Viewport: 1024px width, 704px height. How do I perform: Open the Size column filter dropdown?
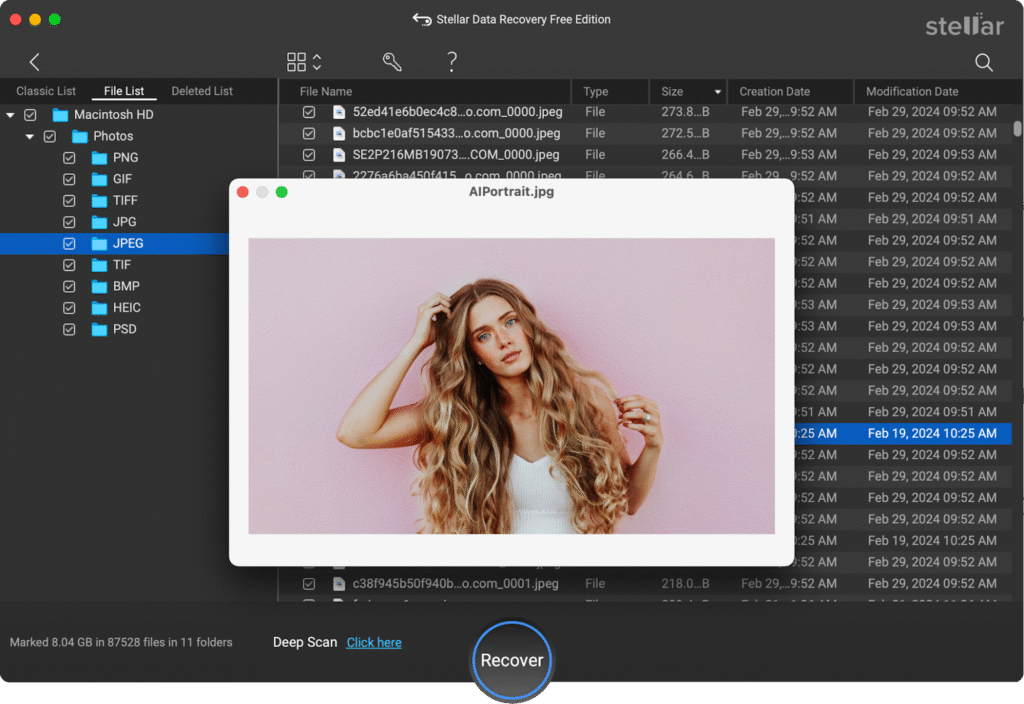pos(718,91)
